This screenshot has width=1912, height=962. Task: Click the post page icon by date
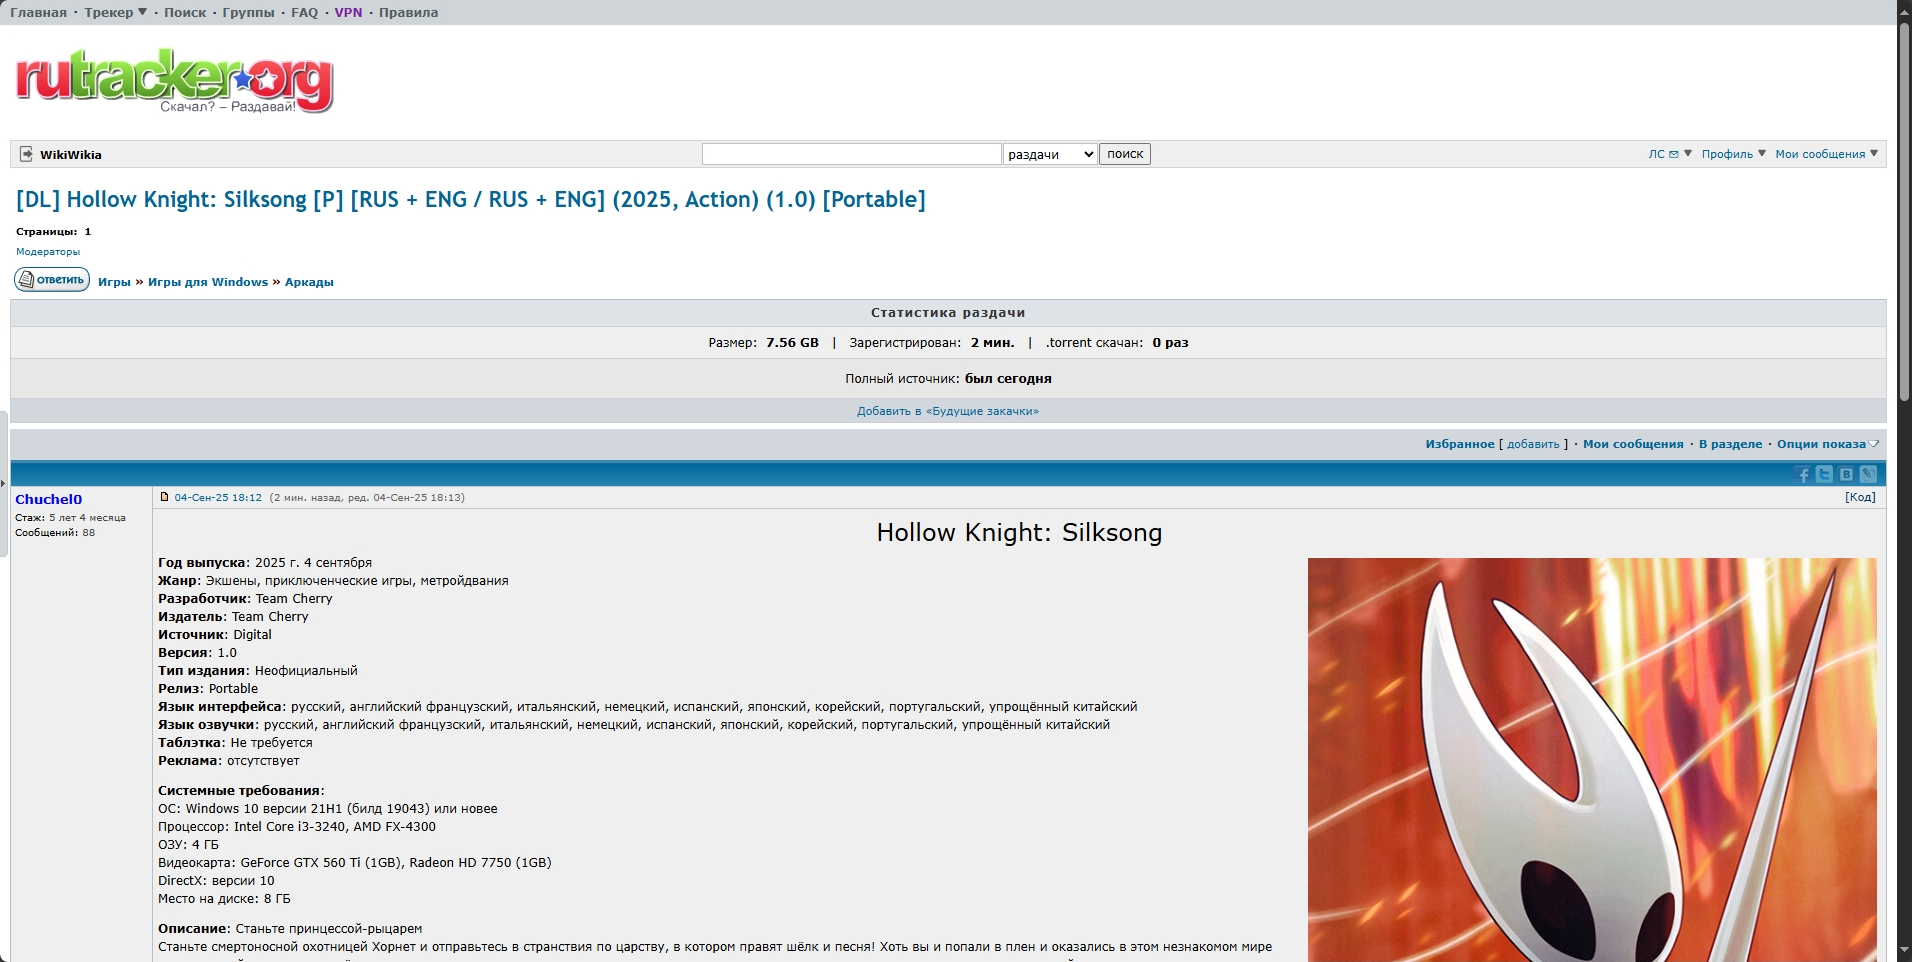coord(165,497)
